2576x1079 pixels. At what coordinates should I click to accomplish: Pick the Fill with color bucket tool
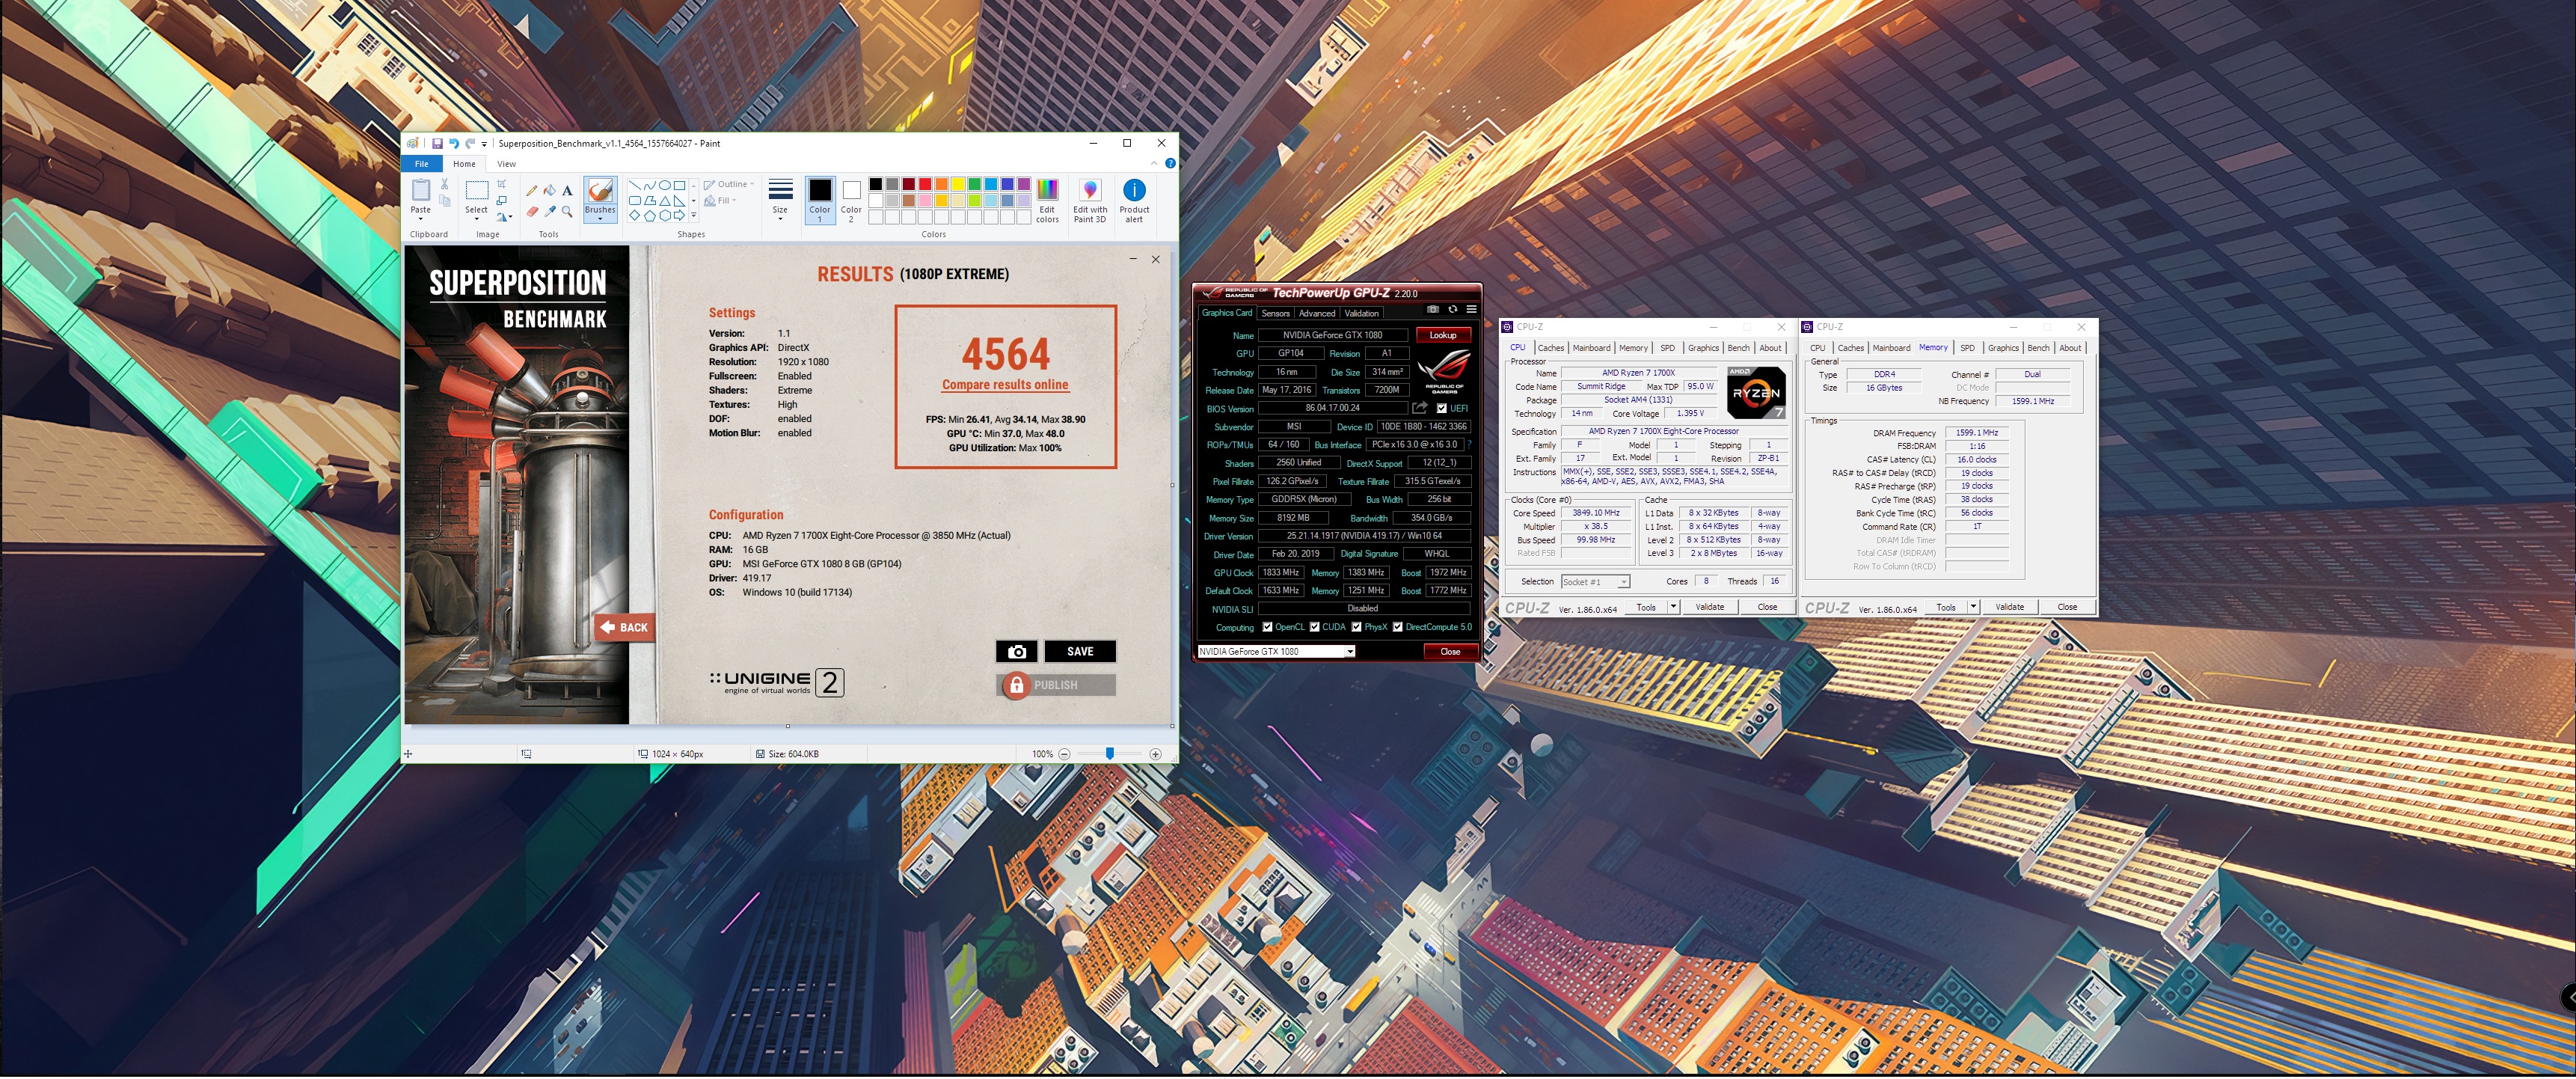(550, 190)
